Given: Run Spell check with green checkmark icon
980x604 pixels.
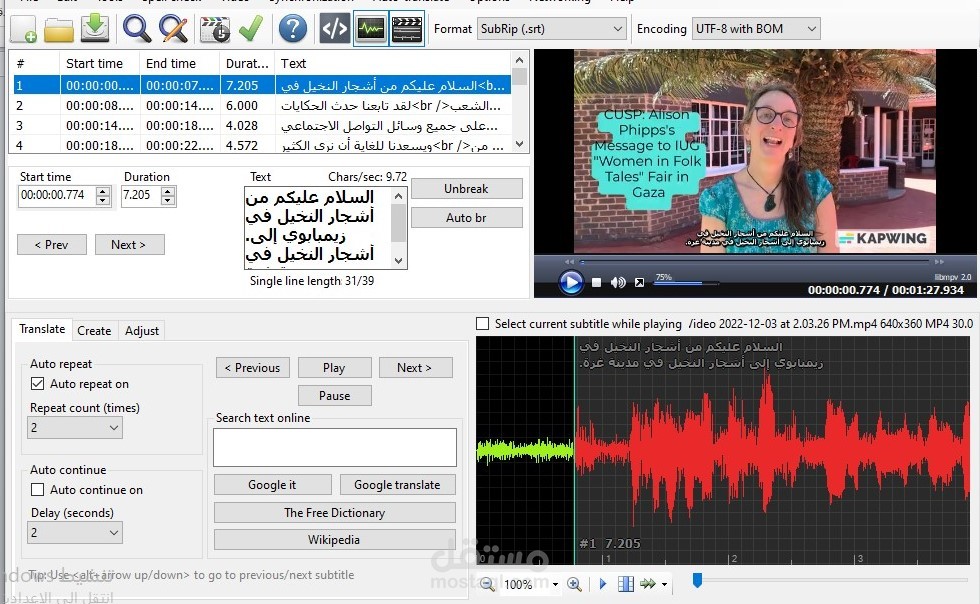Looking at the screenshot, I should (x=251, y=29).
